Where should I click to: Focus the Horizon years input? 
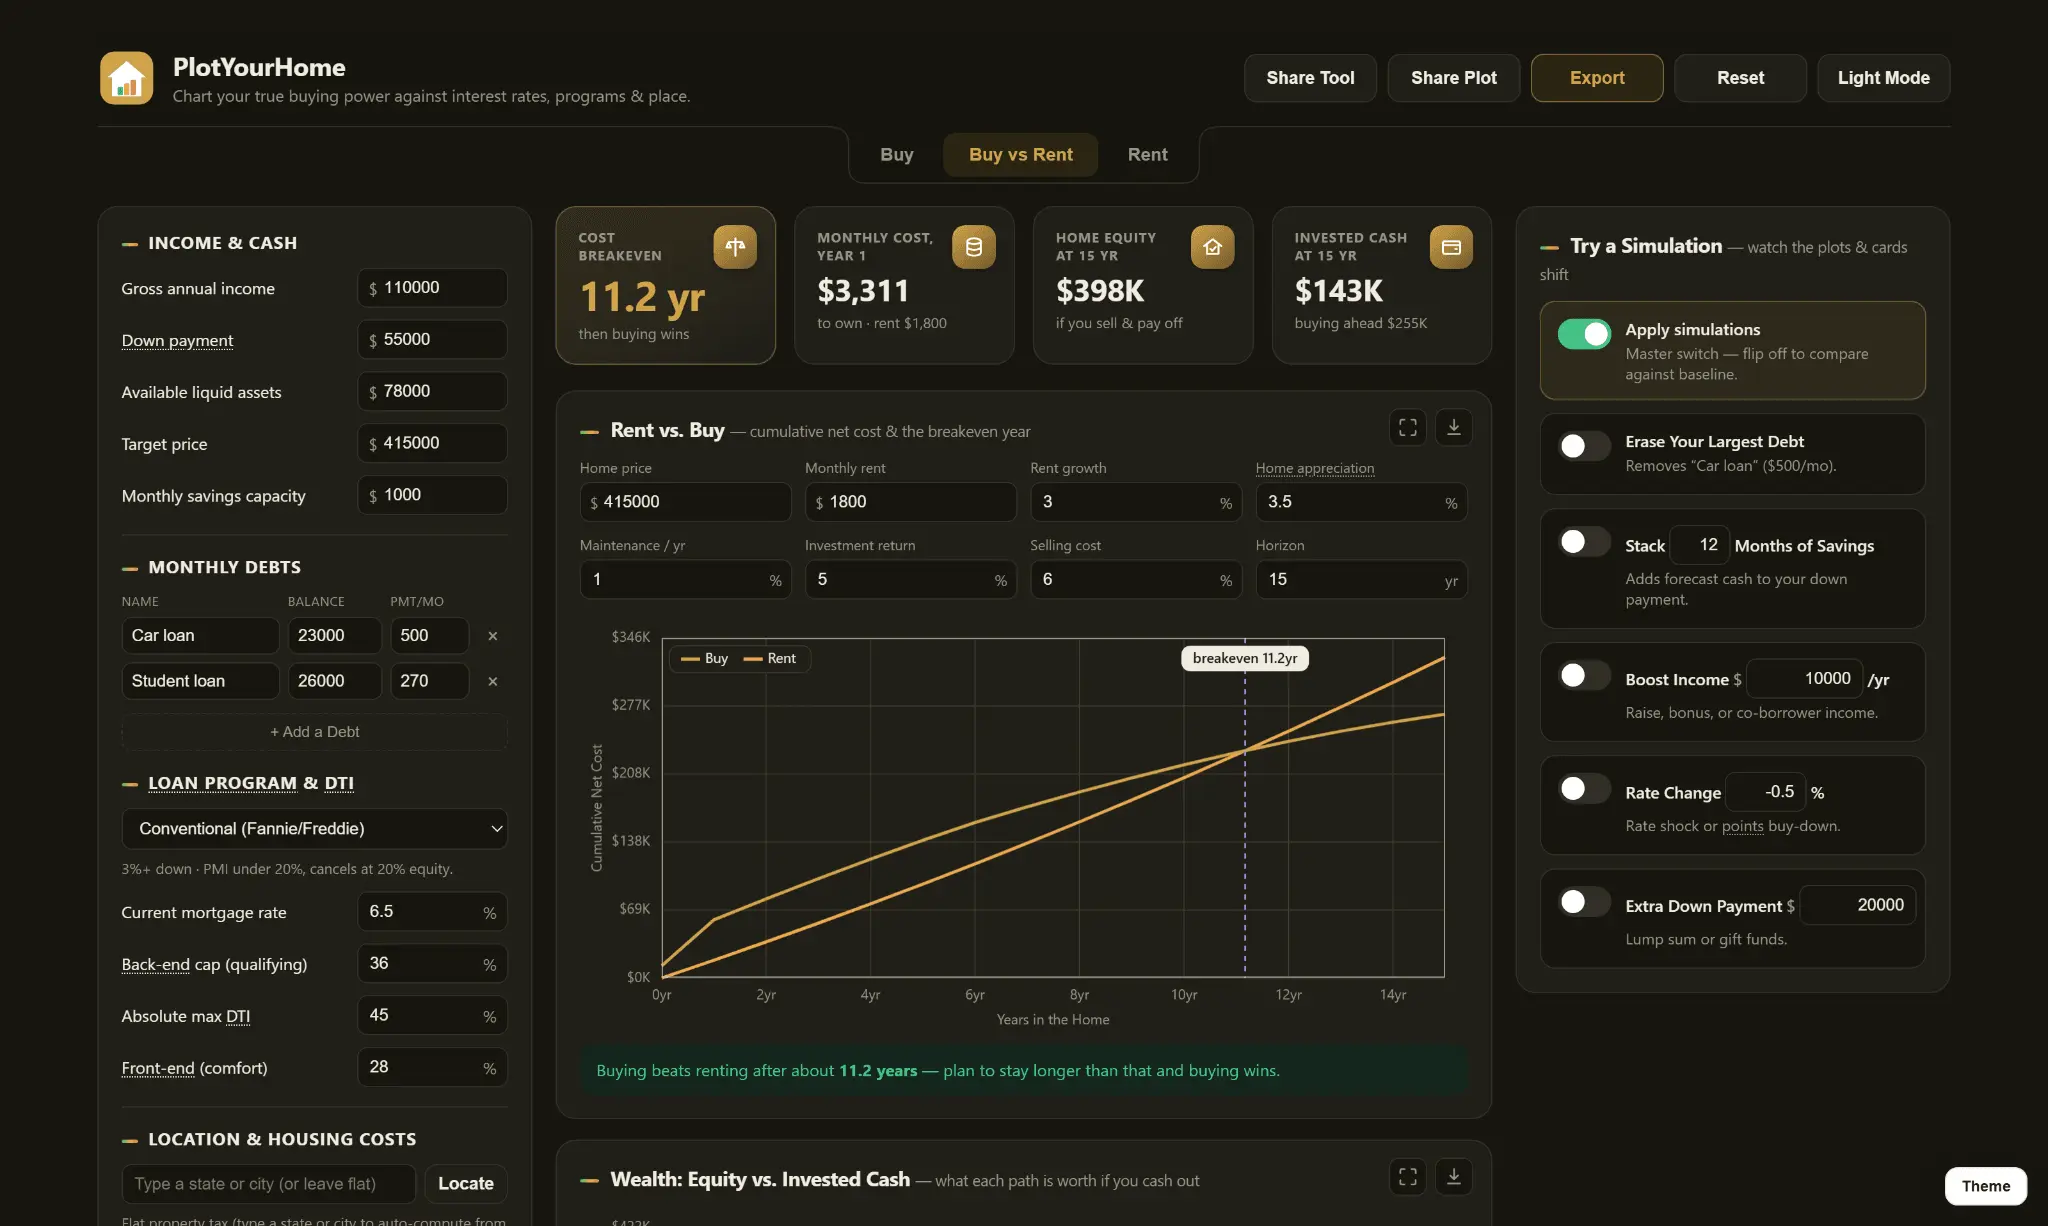pyautogui.click(x=1361, y=580)
